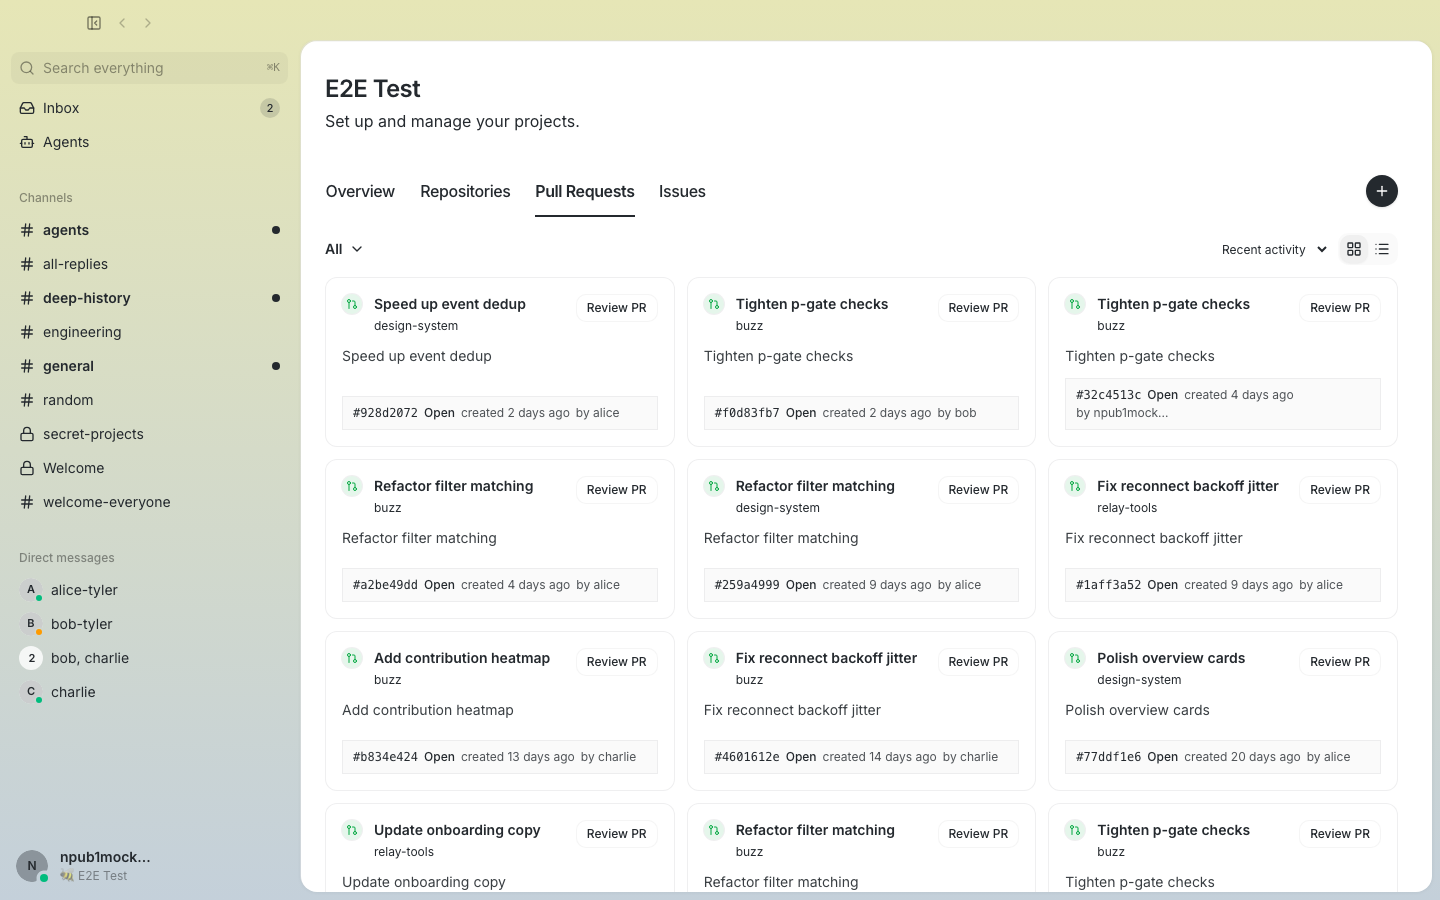The image size is (1440, 900).
Task: Switch to list view
Action: coord(1382,249)
